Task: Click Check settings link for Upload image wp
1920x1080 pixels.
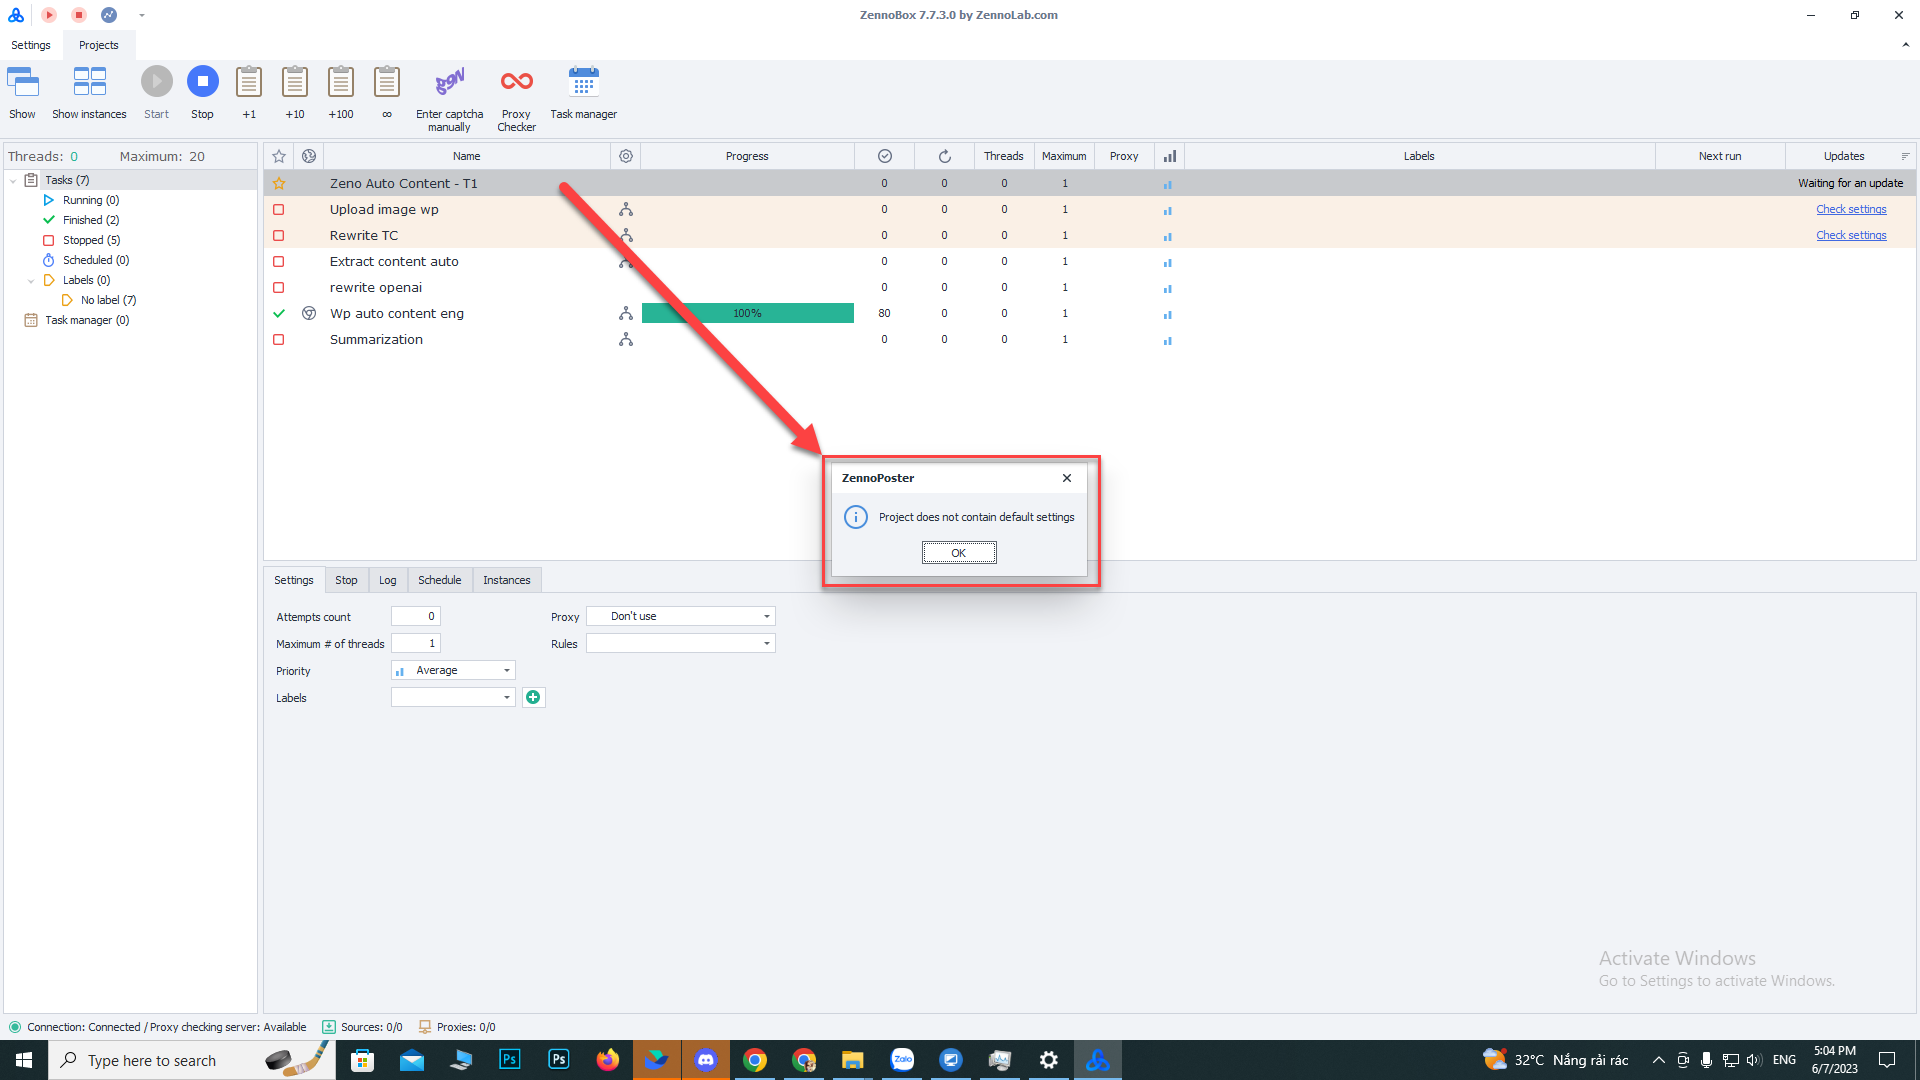Action: [x=1851, y=210]
